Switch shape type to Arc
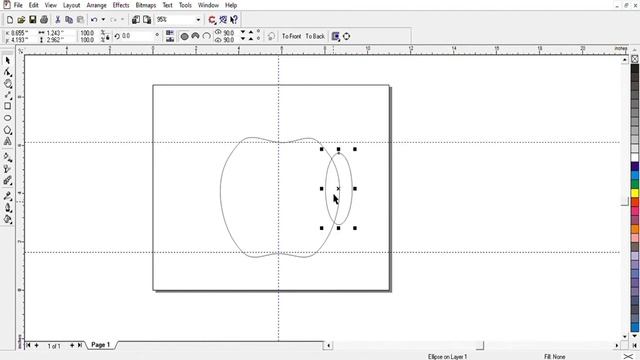 click(207, 36)
